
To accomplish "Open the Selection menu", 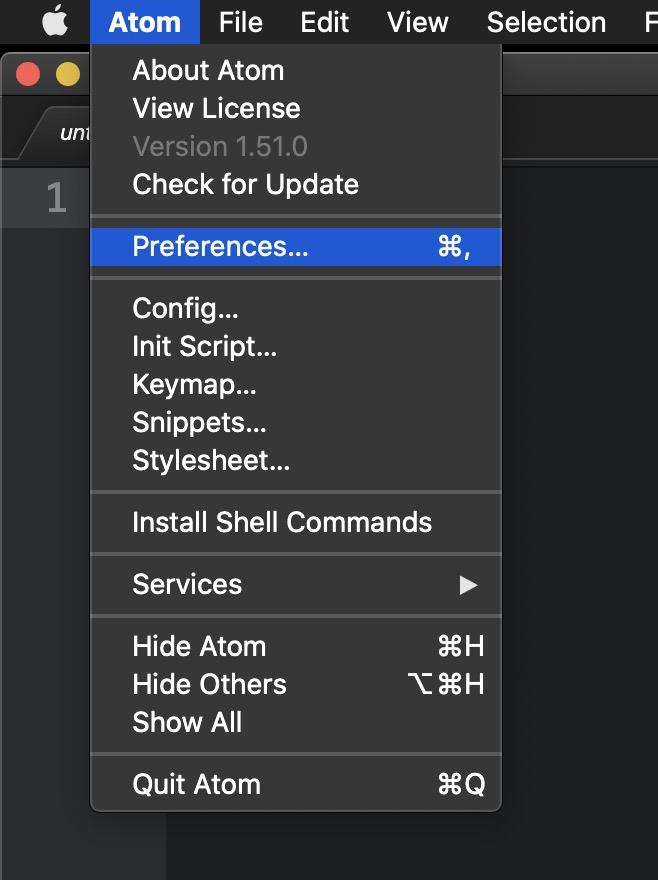I will (x=546, y=22).
